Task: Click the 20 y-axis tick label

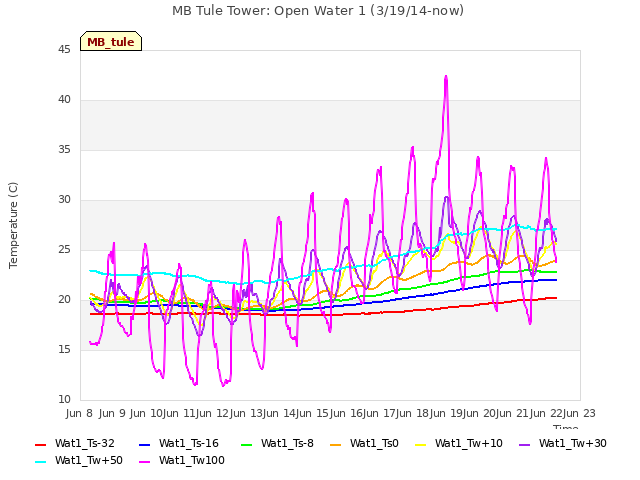Action: click(64, 300)
